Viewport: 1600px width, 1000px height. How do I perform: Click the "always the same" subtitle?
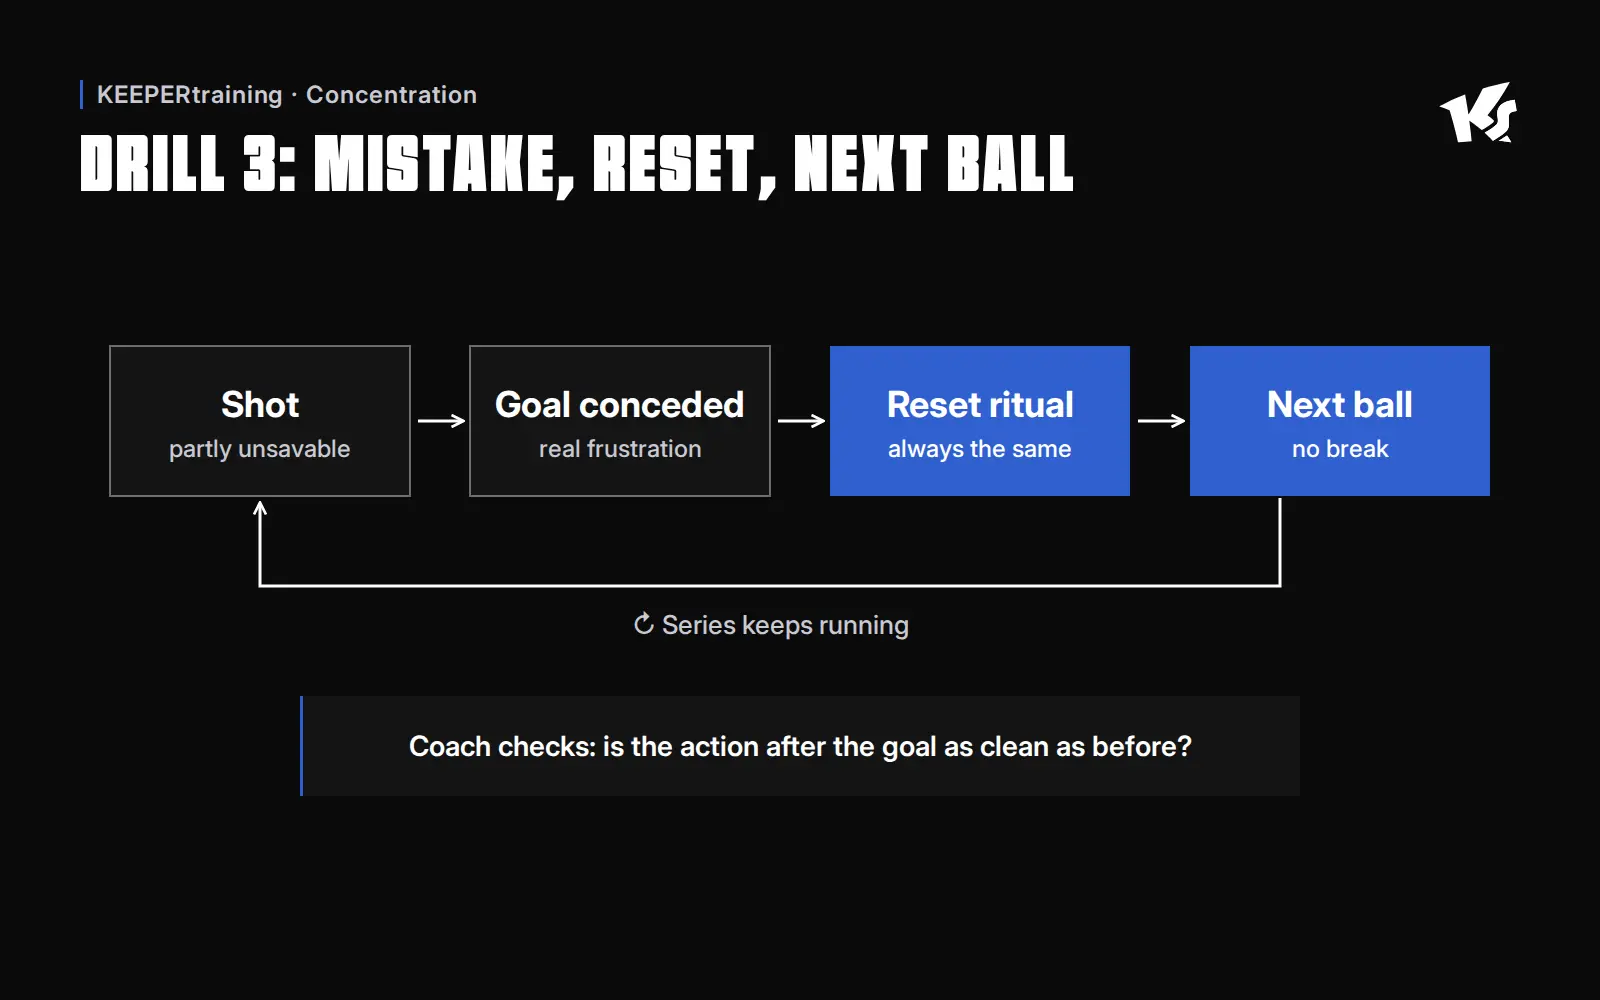[980, 449]
